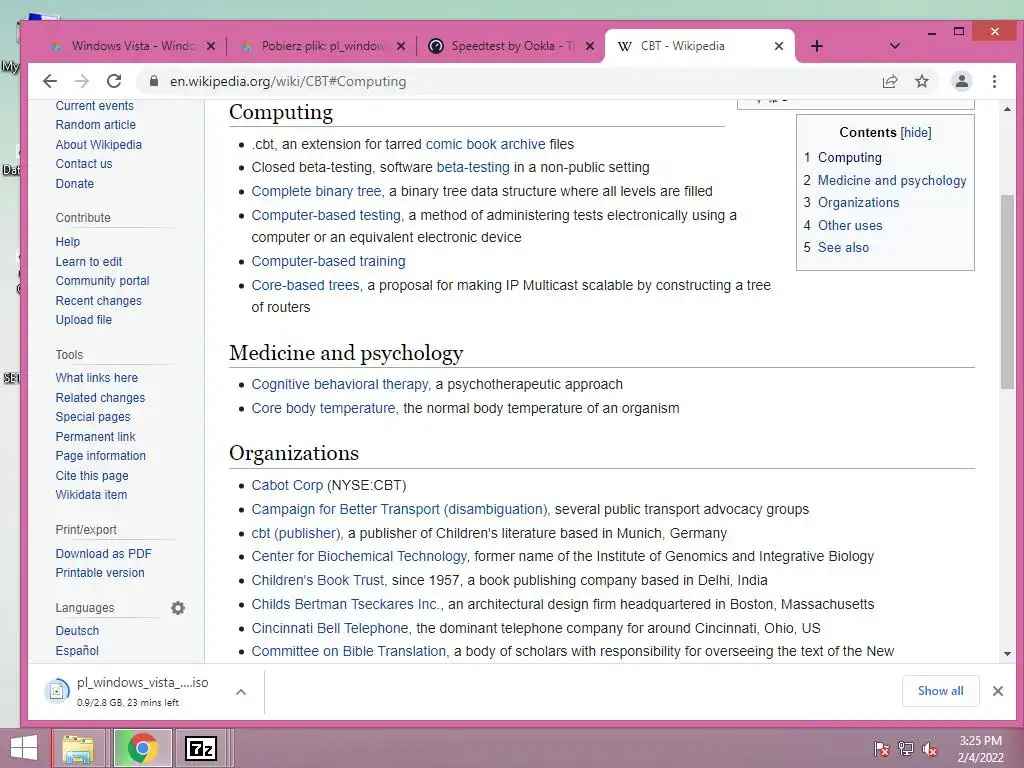Open the Children's Book Trust link
Image resolution: width=1024 pixels, height=768 pixels.
318,580
